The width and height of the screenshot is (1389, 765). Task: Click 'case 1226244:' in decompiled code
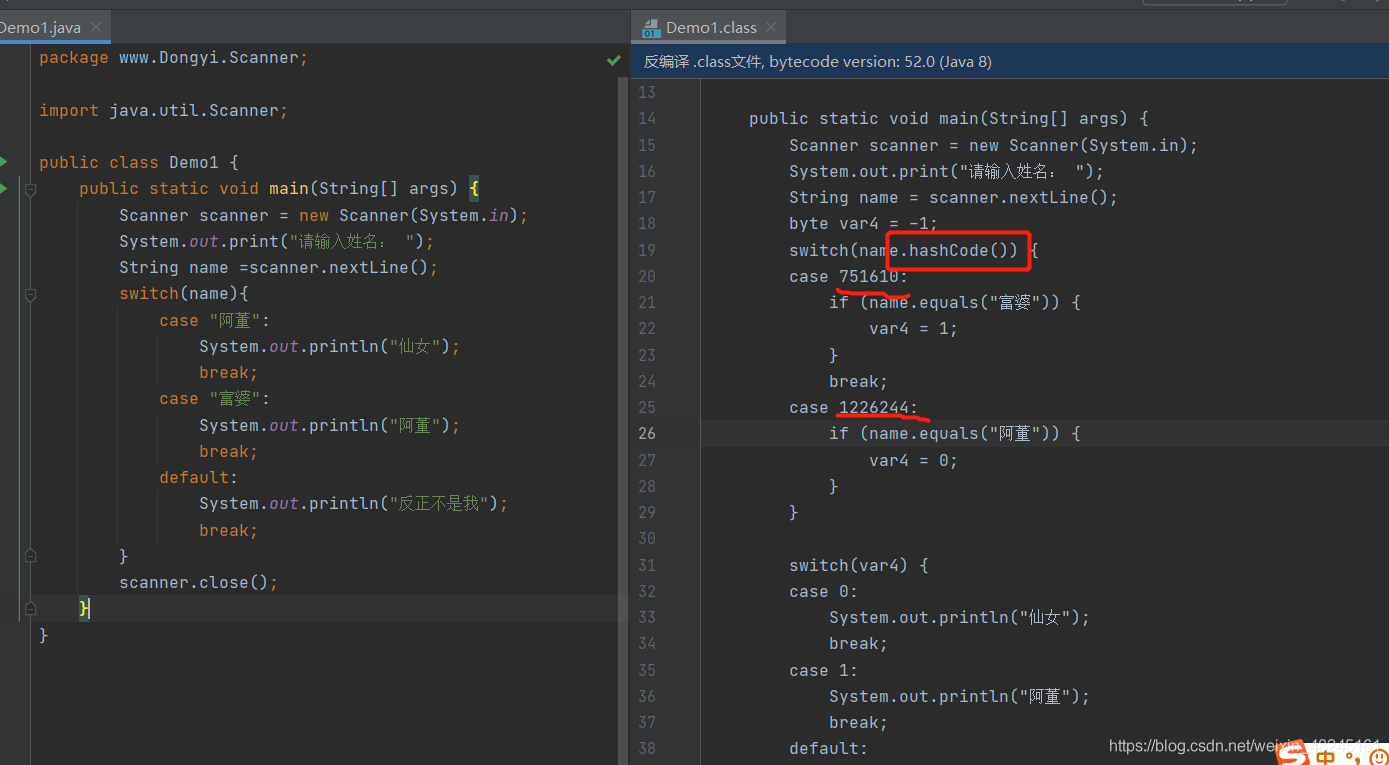coord(854,407)
